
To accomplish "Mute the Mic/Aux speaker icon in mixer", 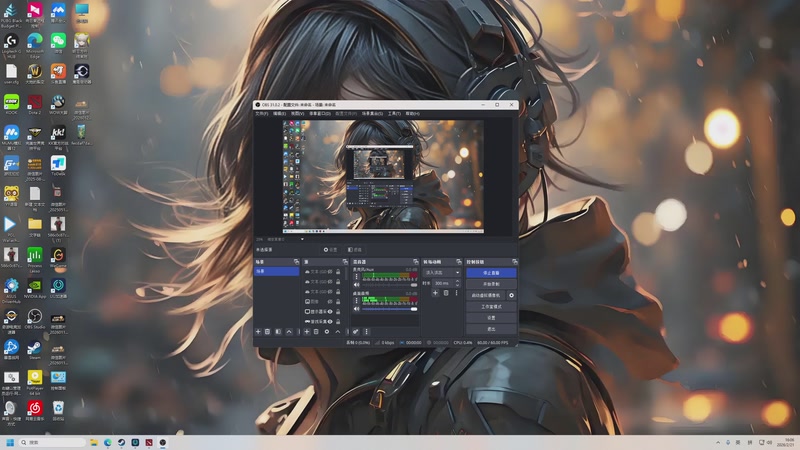I will click(356, 285).
